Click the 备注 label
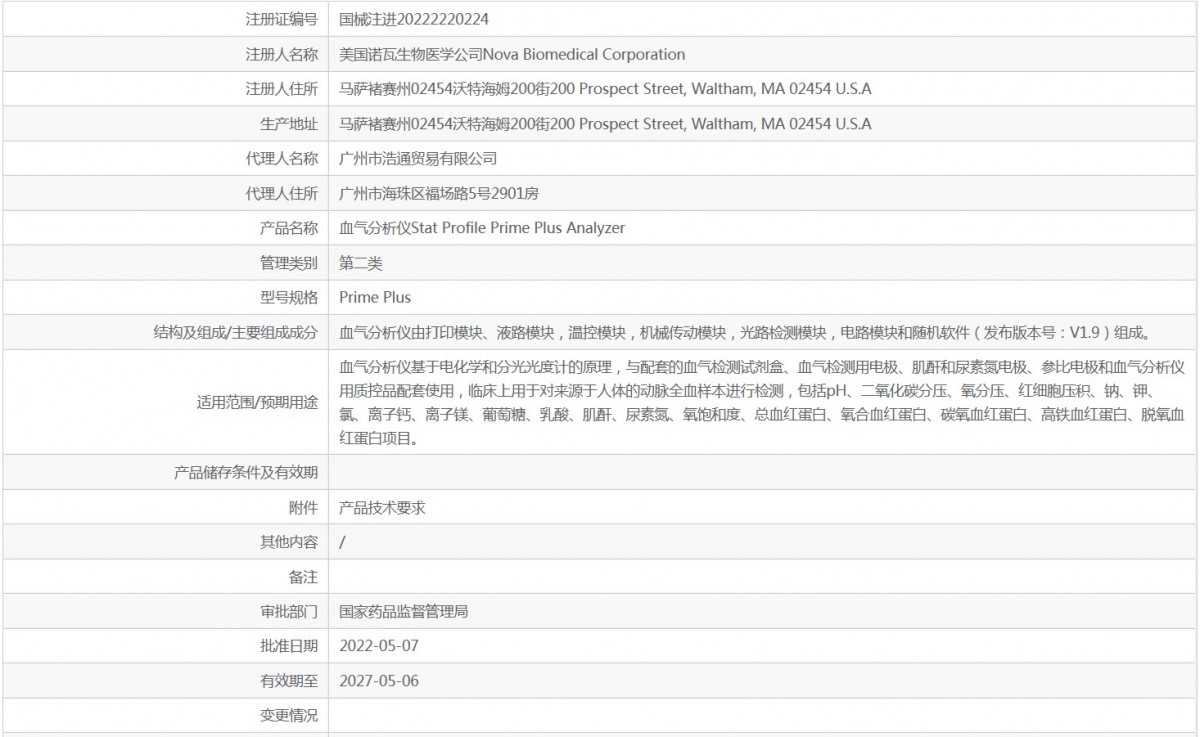 click(303, 576)
